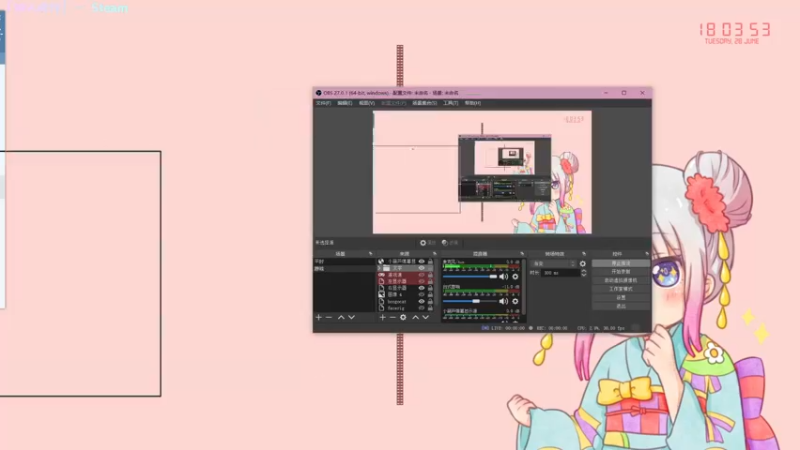Toggle visibility of 图像 4 source
800x450 pixels.
point(421,295)
